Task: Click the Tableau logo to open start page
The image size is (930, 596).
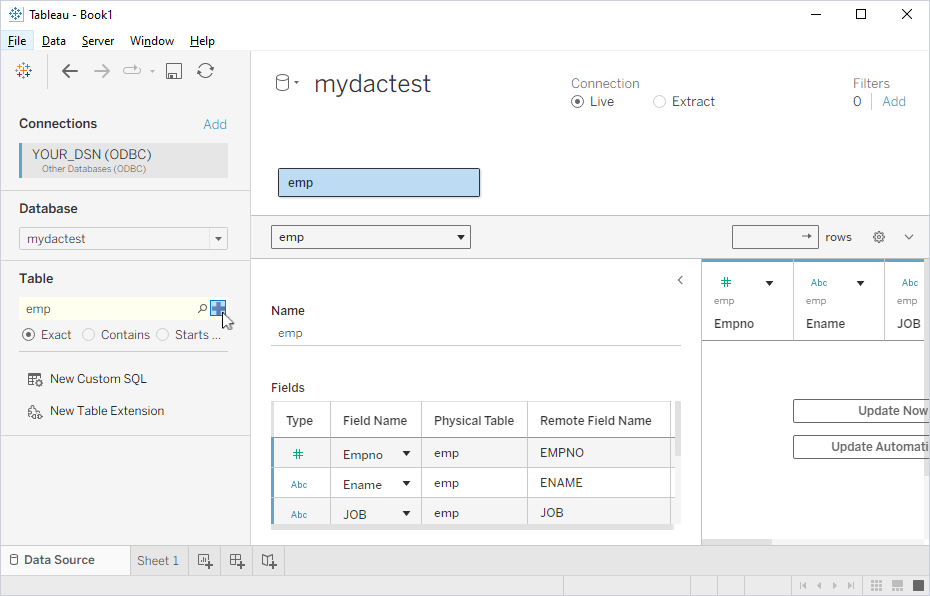Action: tap(24, 71)
